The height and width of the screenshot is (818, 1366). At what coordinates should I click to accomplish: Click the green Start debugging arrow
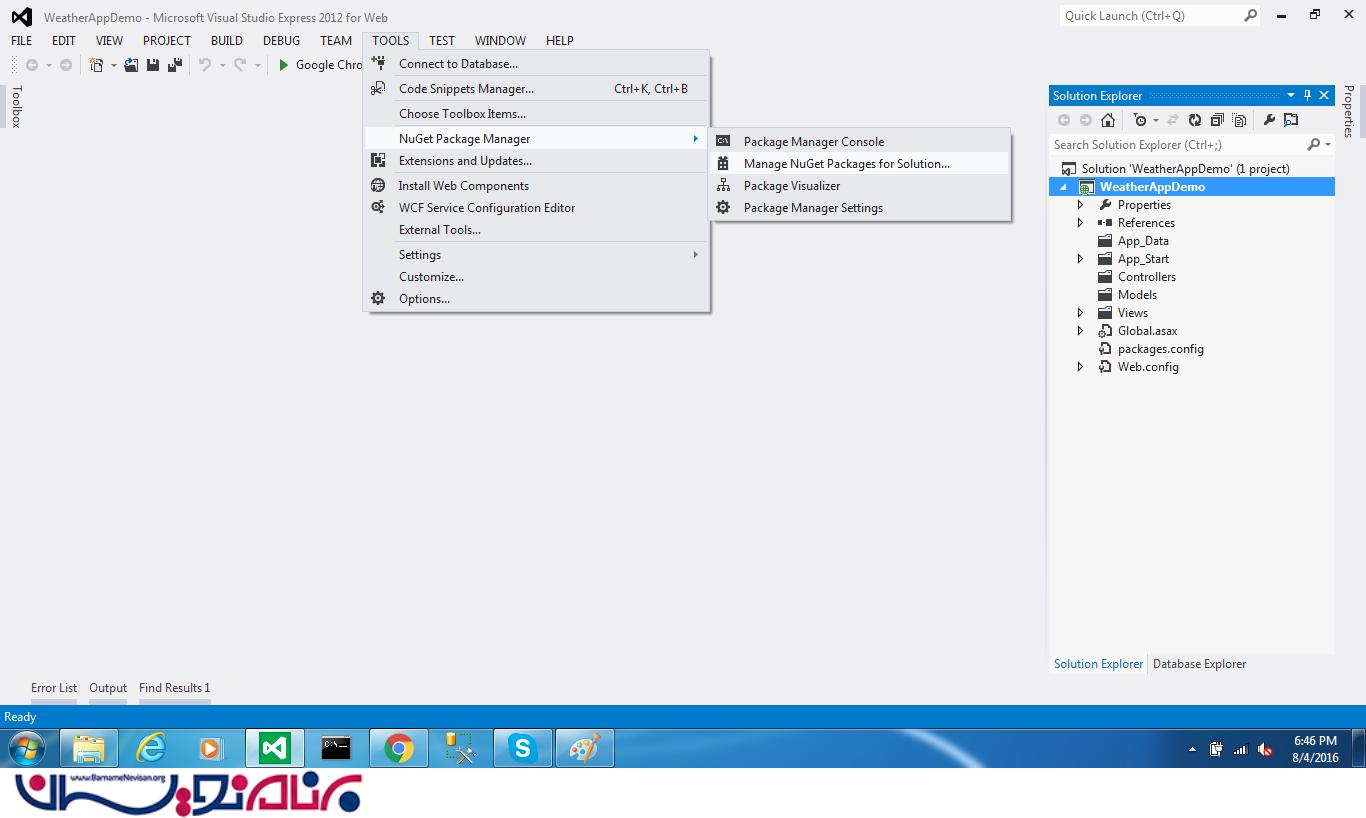284,65
